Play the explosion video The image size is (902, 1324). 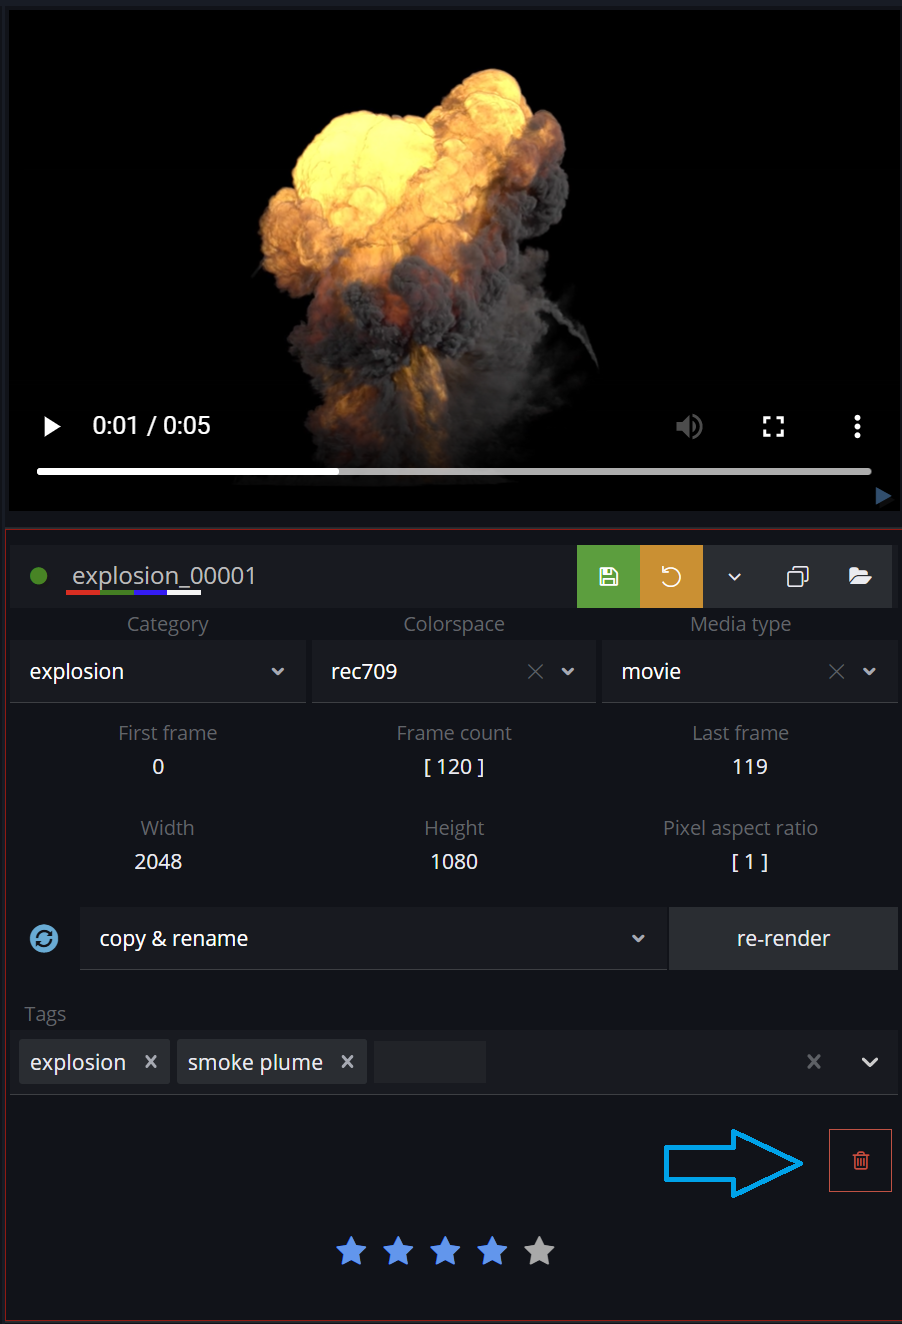coord(52,426)
